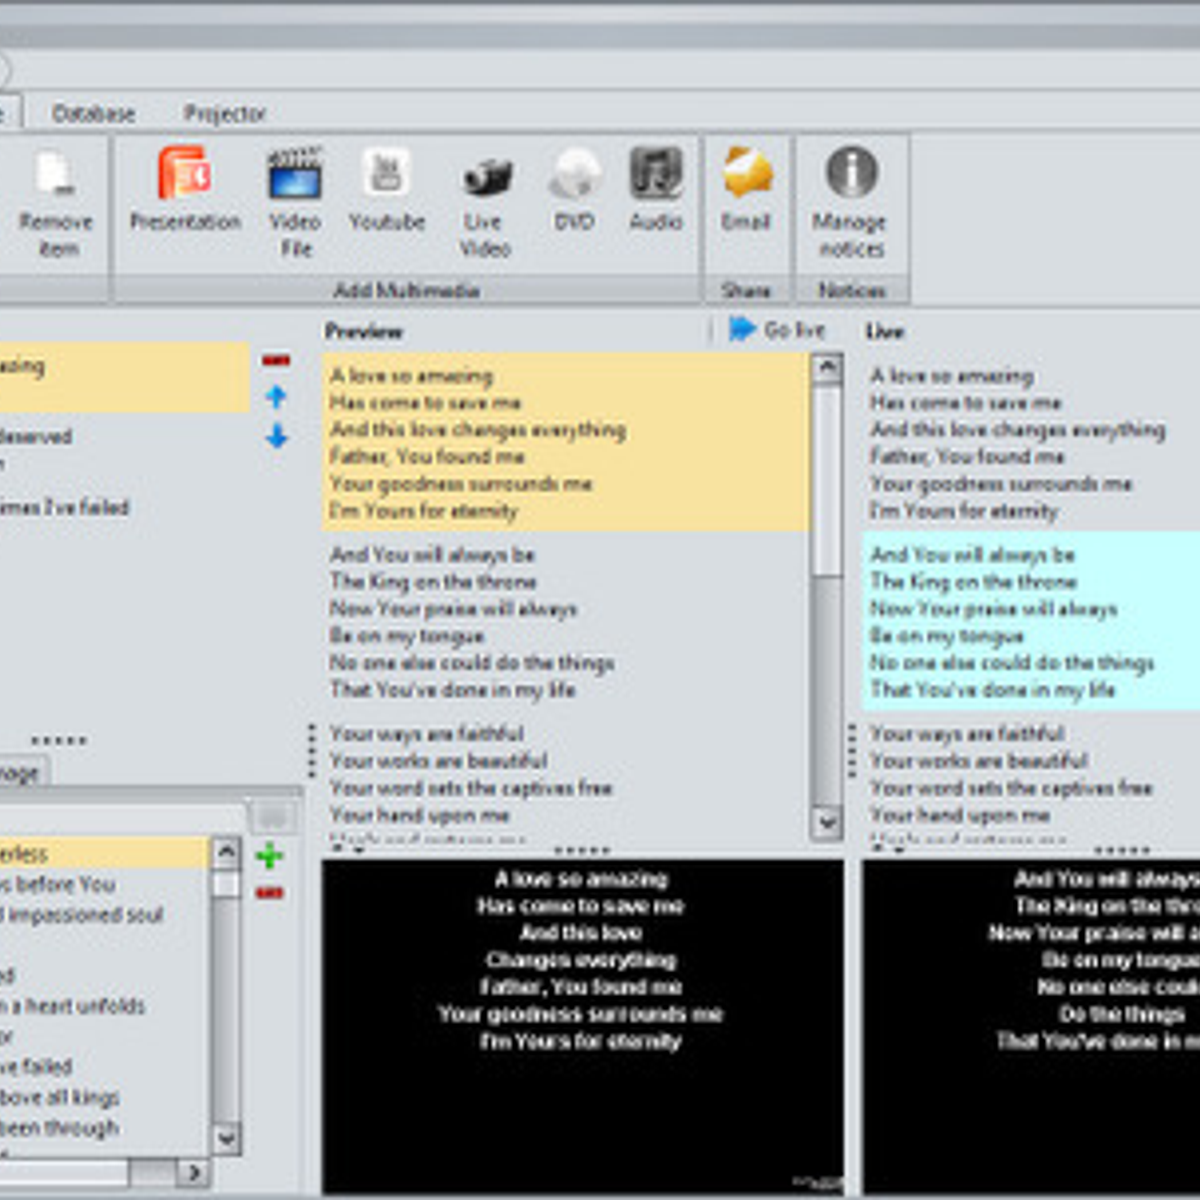Move schedule item down with blue arrow
The image size is (1200, 1200).
[x=277, y=436]
